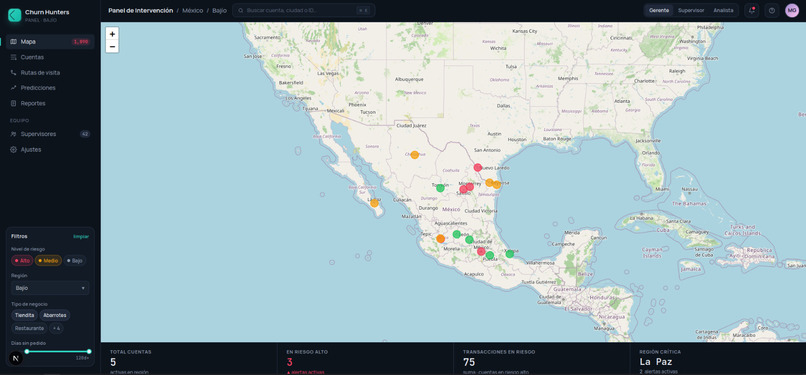Open Rutas de visita in sidebar
Screen dimensions: 806x375
click(50, 72)
